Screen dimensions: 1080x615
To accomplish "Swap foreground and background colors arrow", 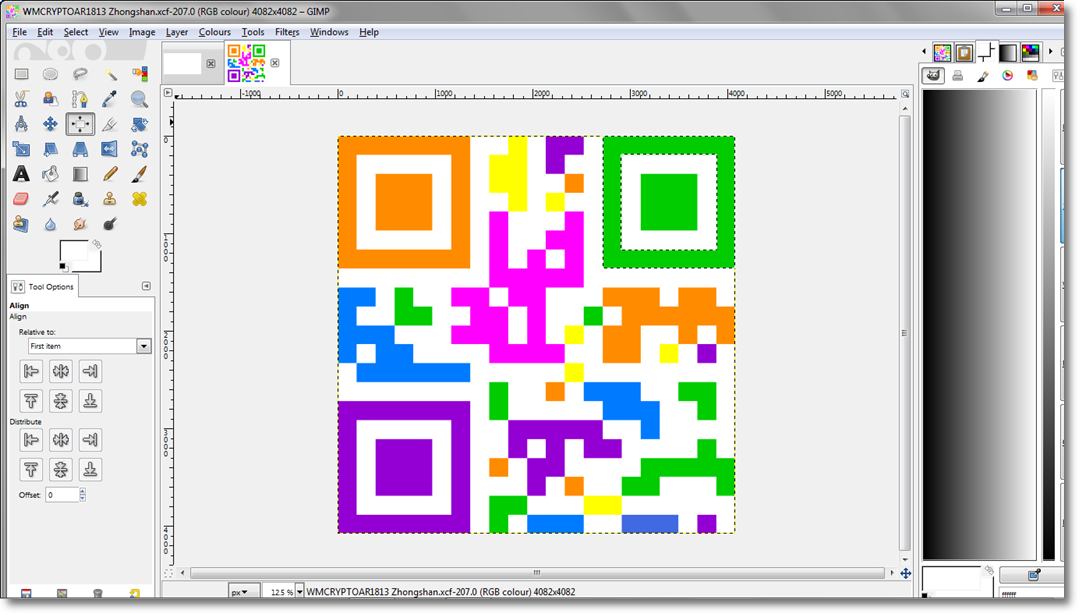I will coord(97,244).
